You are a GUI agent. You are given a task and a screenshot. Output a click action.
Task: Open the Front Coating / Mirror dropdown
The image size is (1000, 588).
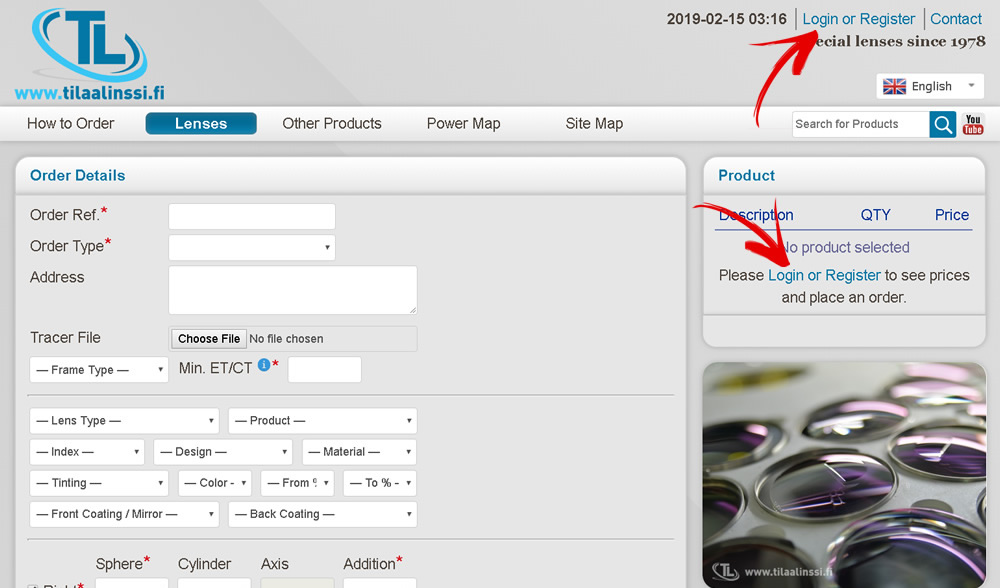(x=124, y=514)
